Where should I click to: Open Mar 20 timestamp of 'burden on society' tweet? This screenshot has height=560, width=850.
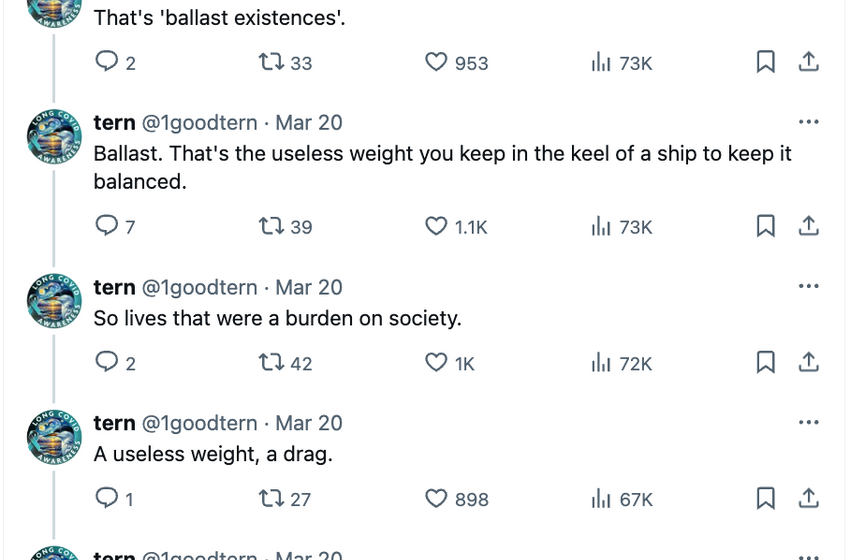click(x=309, y=287)
